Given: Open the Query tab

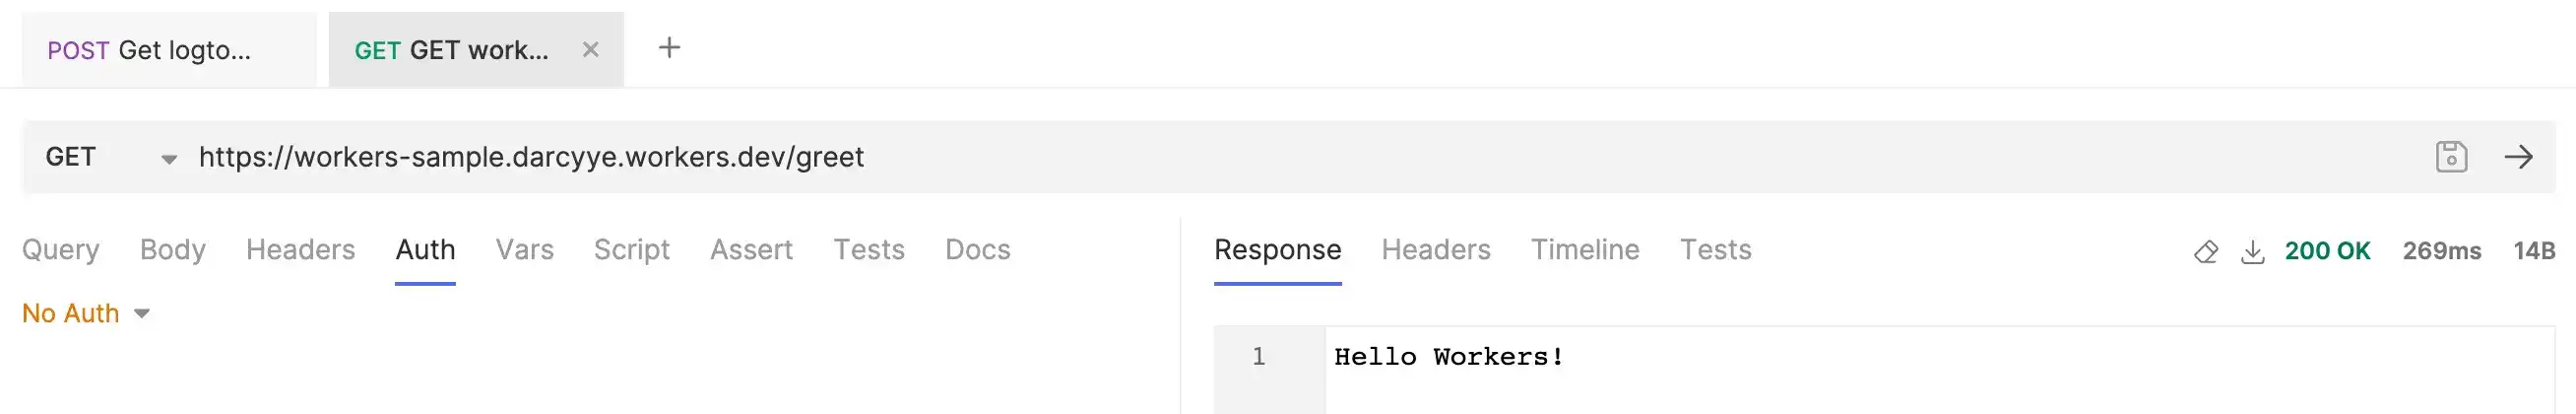Looking at the screenshot, I should click(61, 250).
